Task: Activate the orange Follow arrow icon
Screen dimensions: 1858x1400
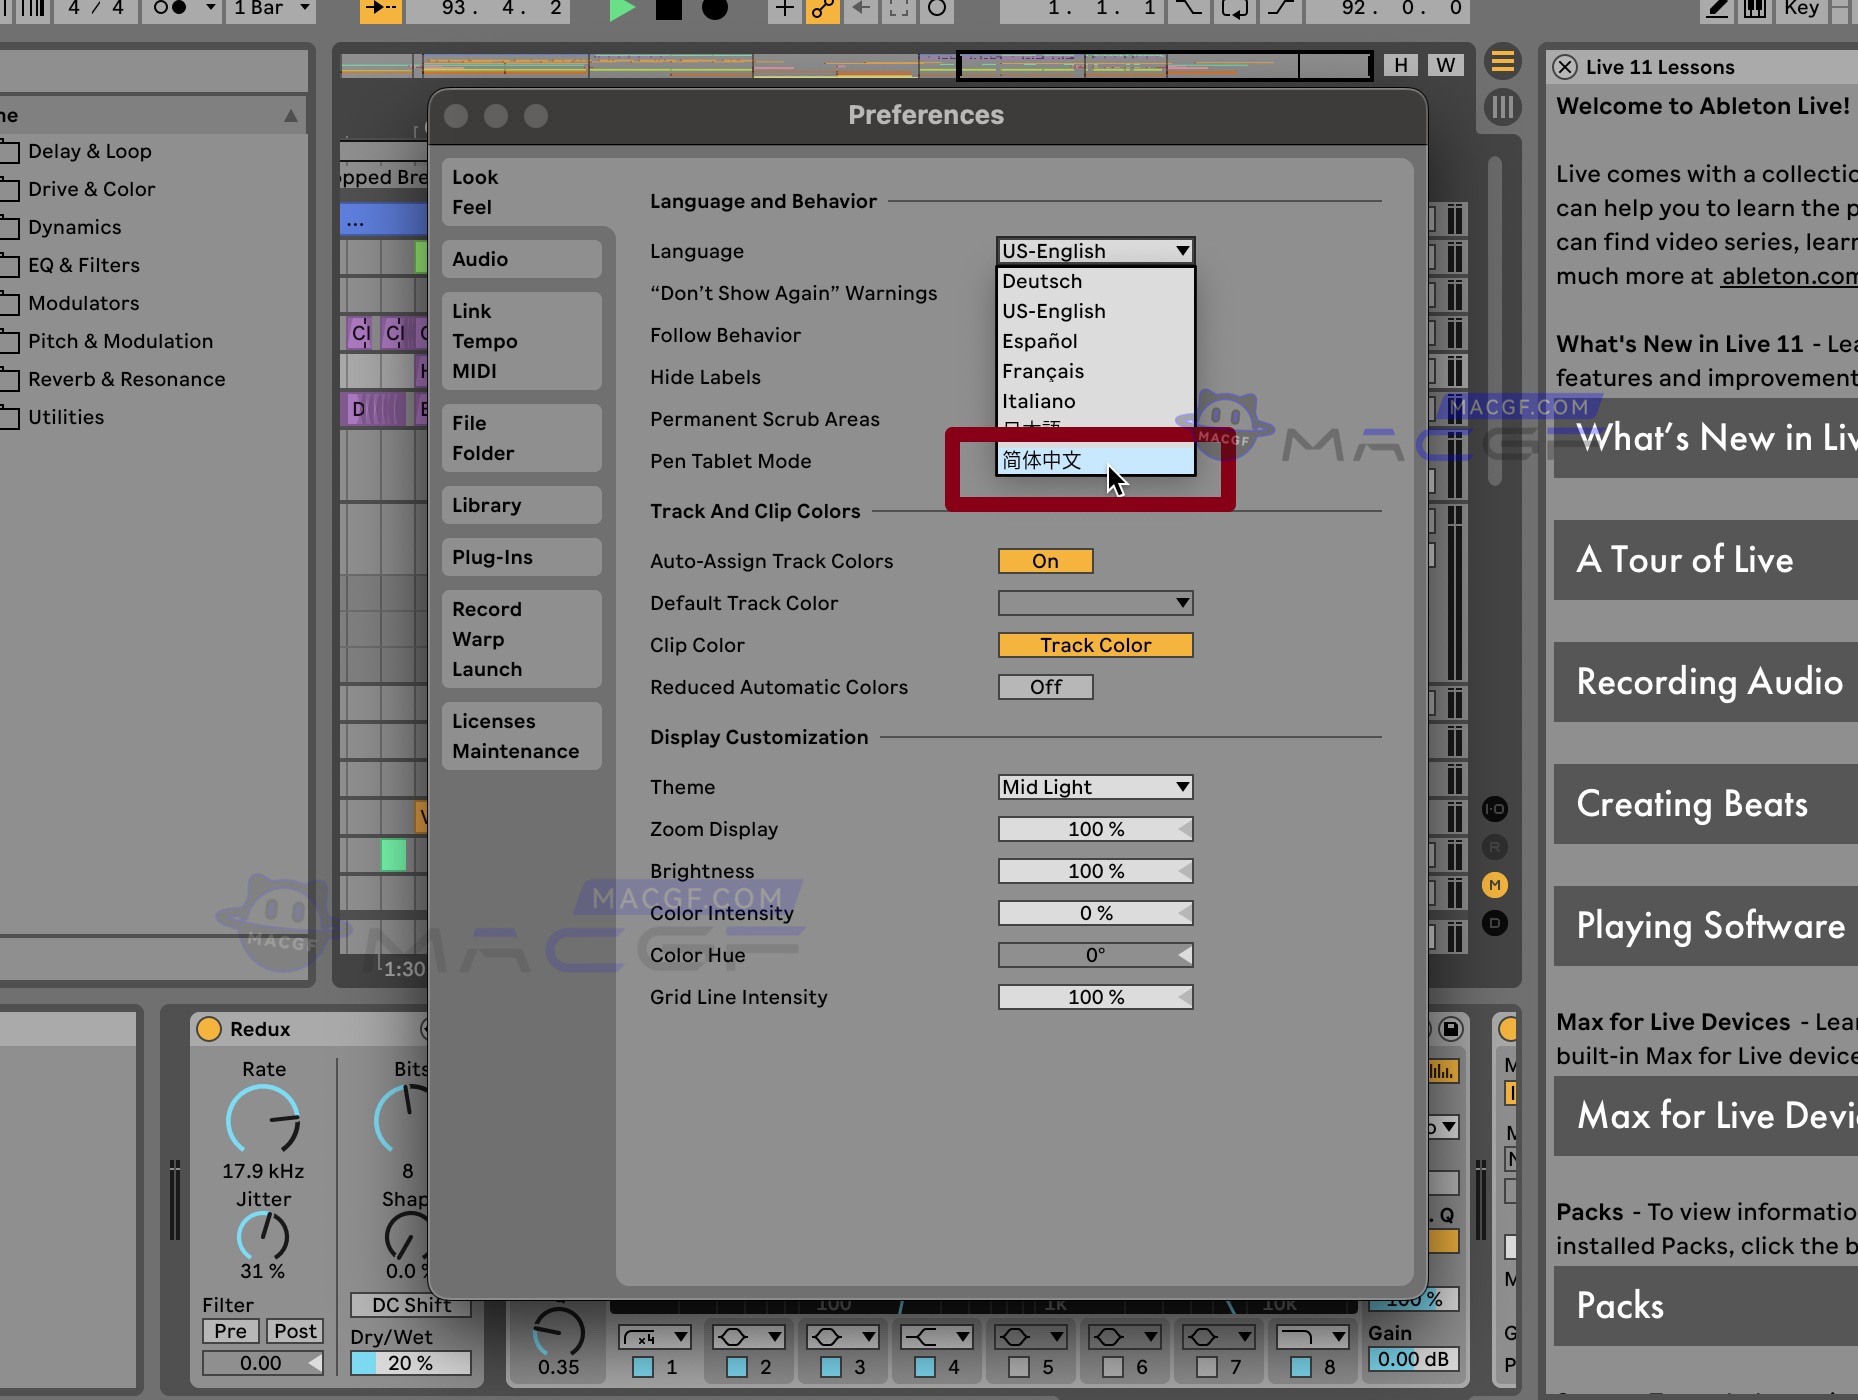Action: (x=379, y=8)
